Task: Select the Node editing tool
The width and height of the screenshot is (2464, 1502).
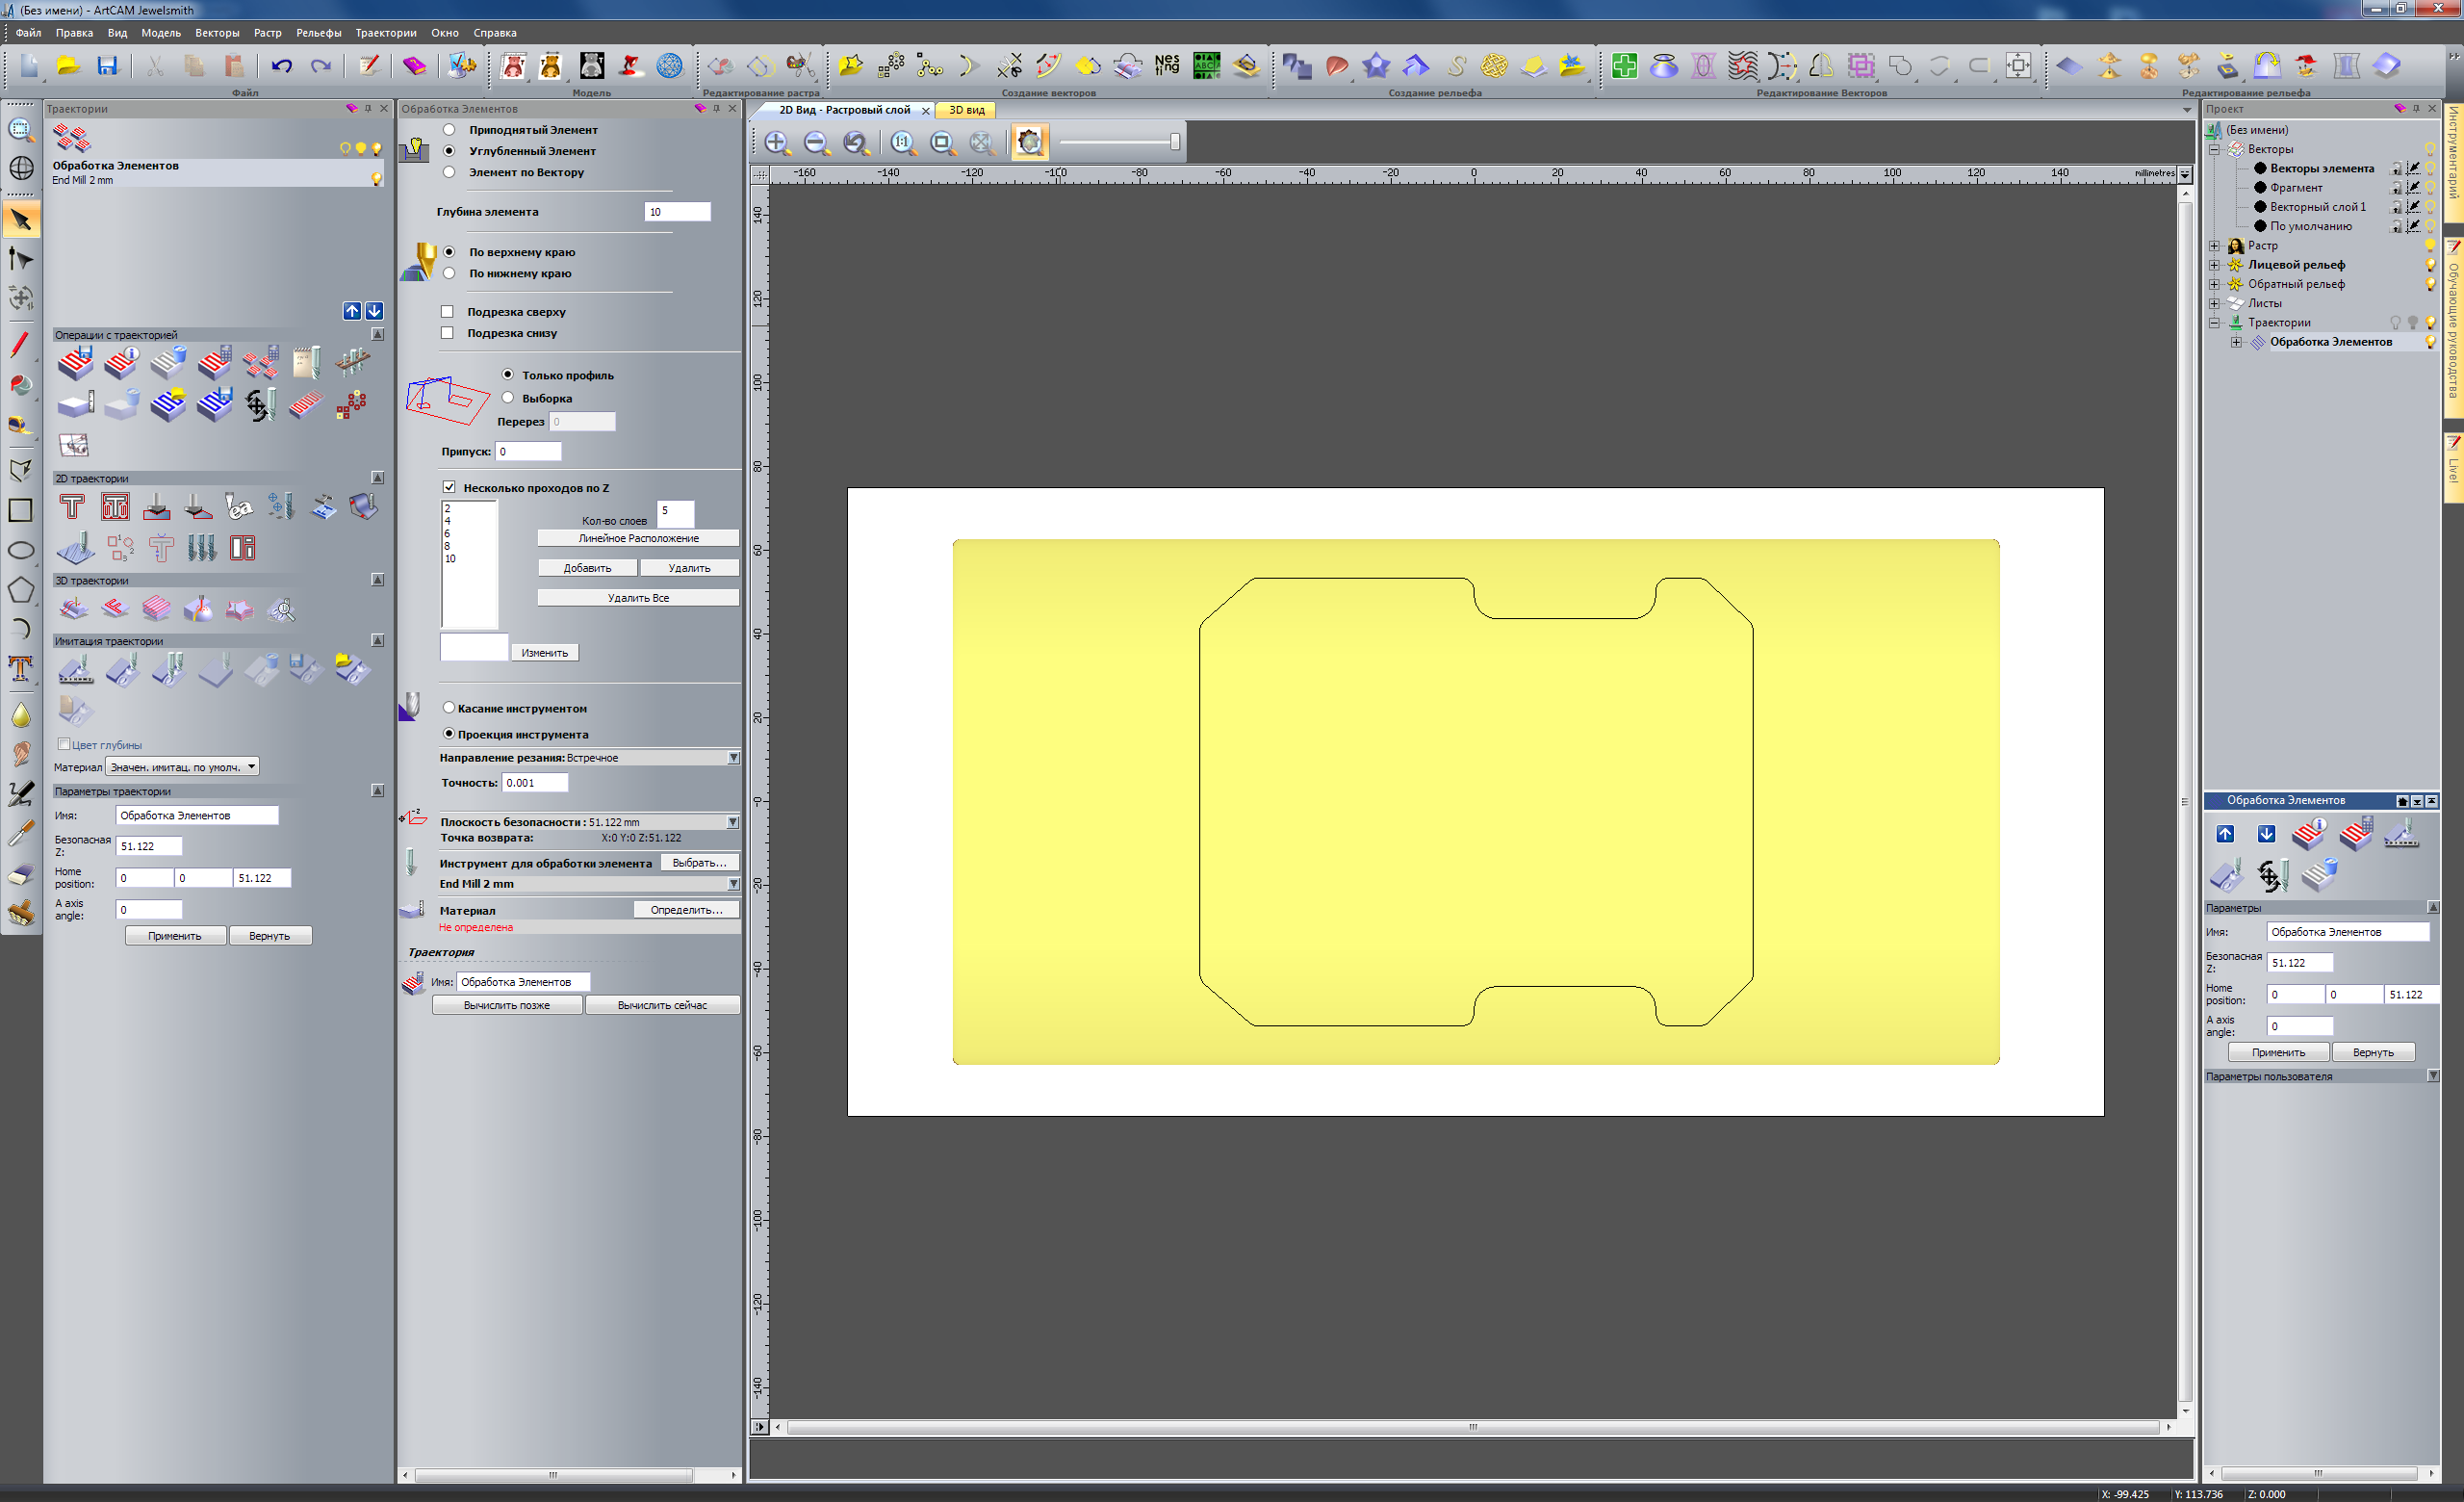Action: coord(21,260)
